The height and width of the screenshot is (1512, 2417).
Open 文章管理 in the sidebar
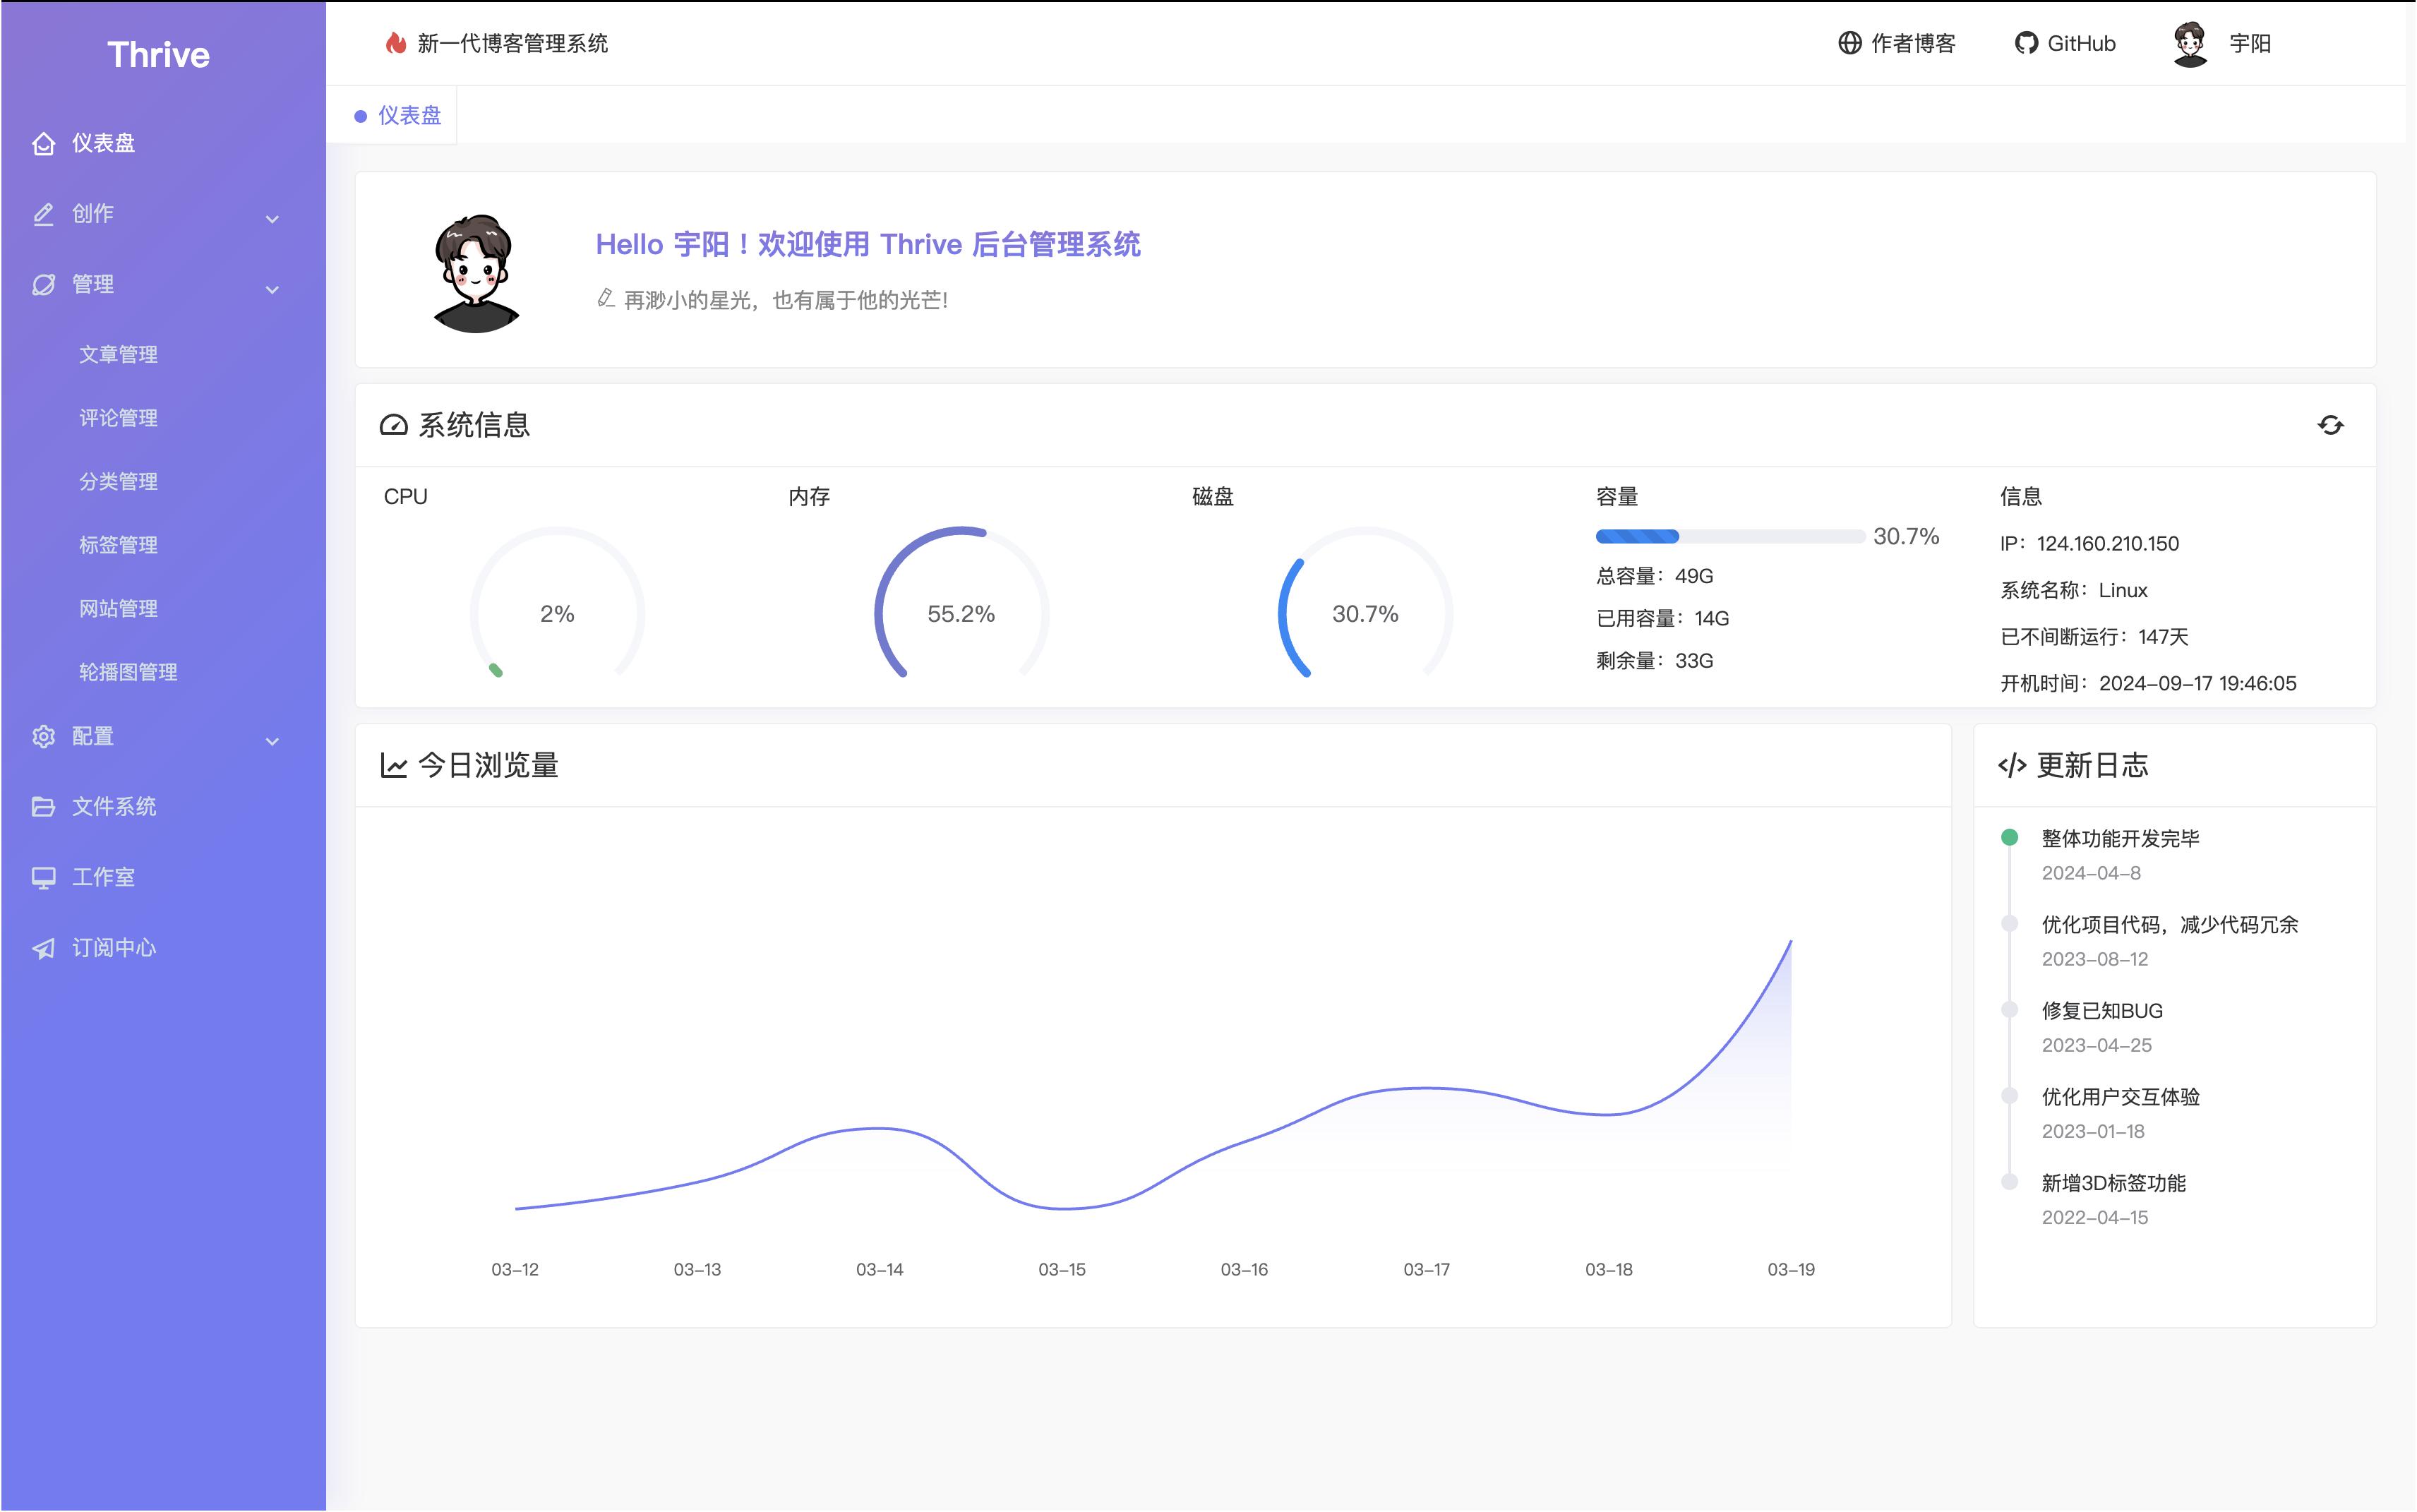(118, 354)
